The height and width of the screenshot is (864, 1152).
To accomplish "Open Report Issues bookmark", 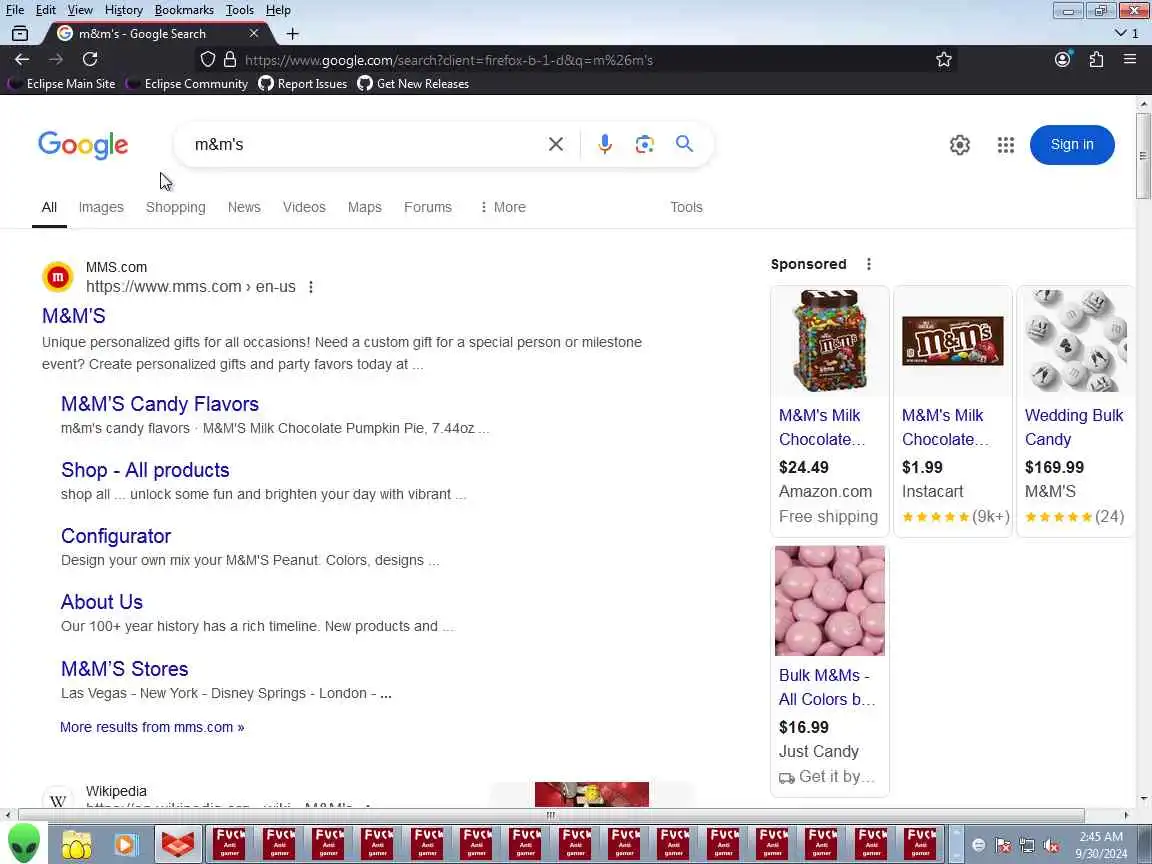I will (303, 84).
